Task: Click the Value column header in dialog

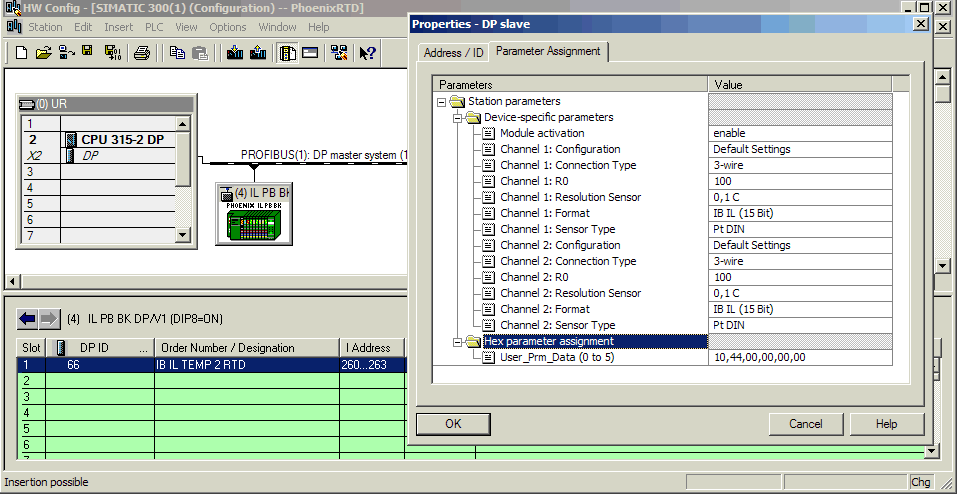Action: 800,85
